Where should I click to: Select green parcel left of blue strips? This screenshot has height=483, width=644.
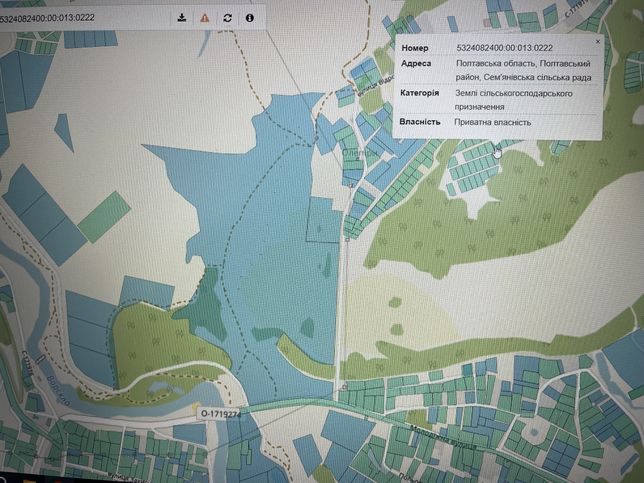[104, 216]
